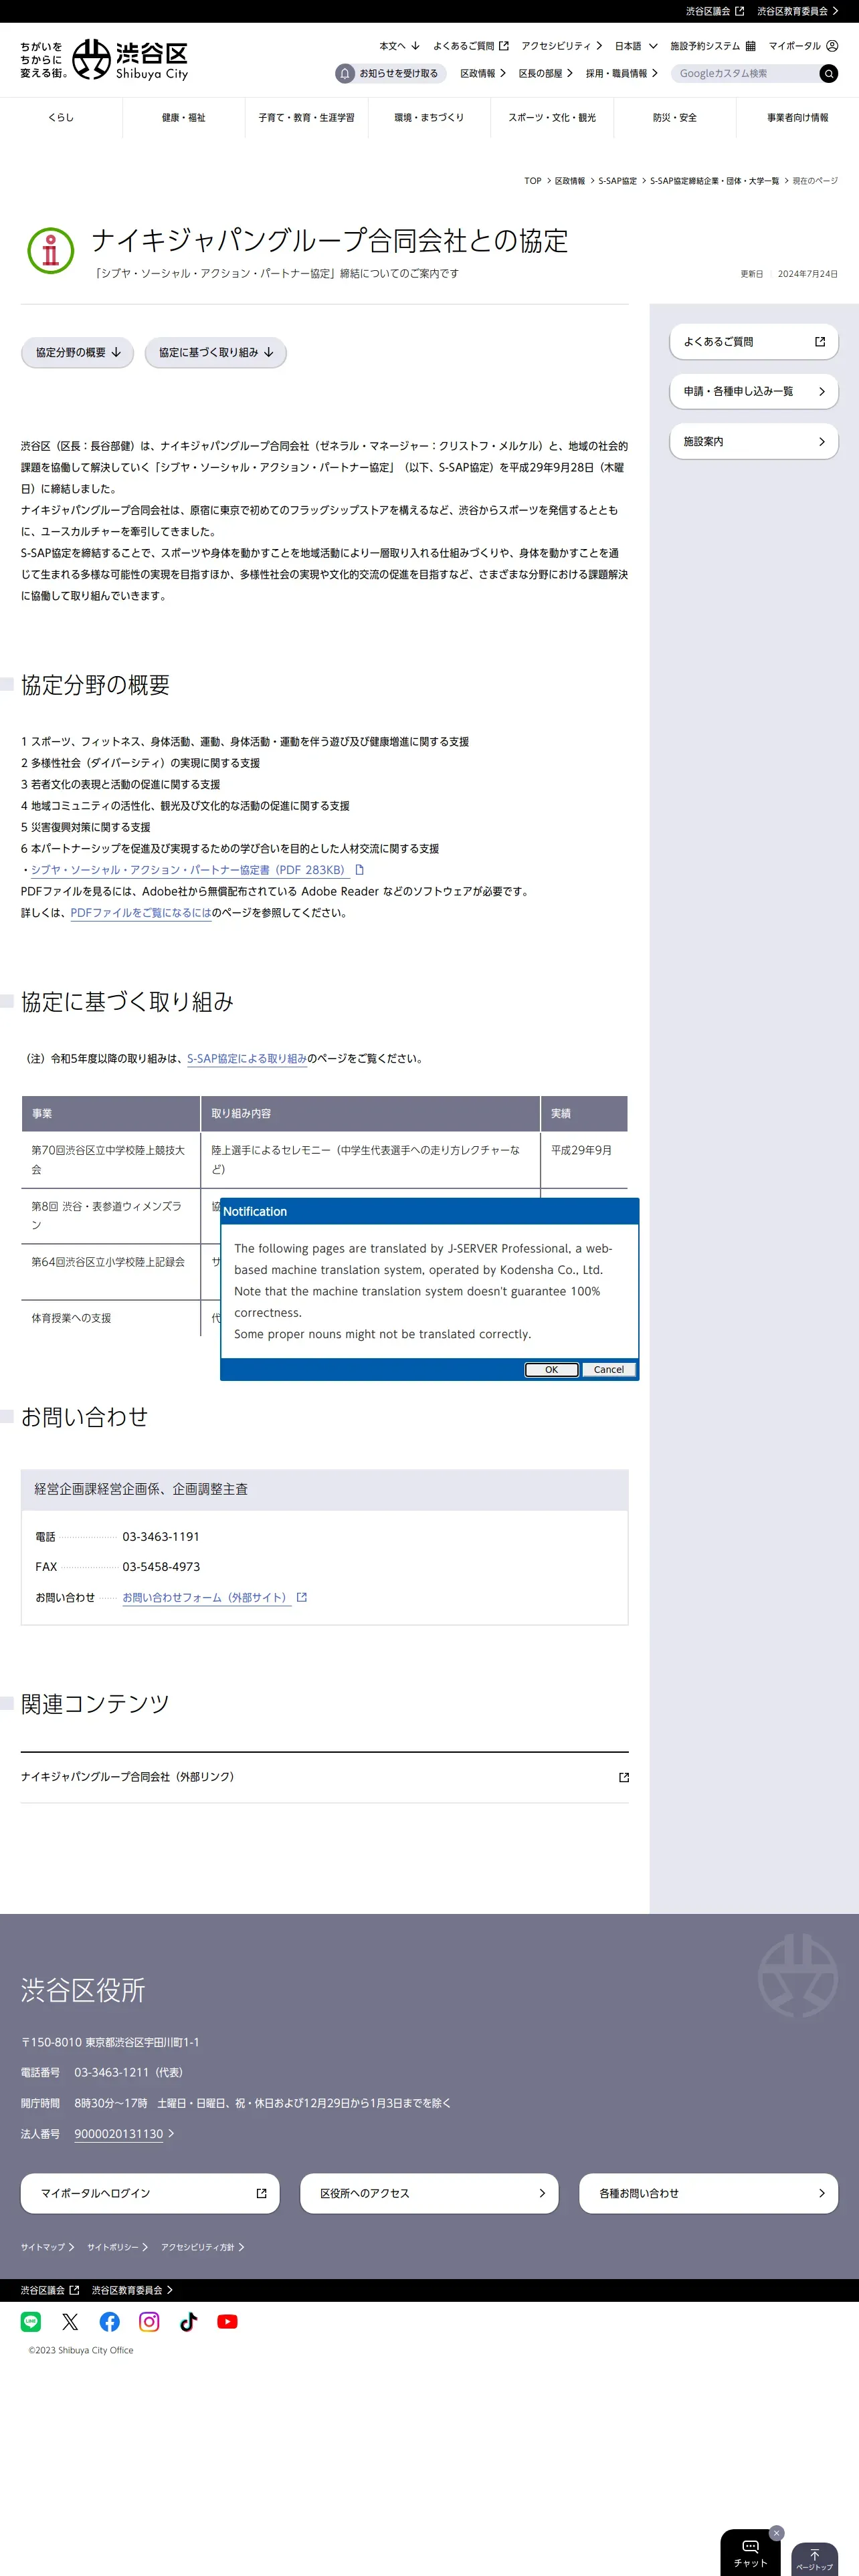Screen dimensions: 859x2576
Task: Open the My Portal user icon
Action: point(832,46)
